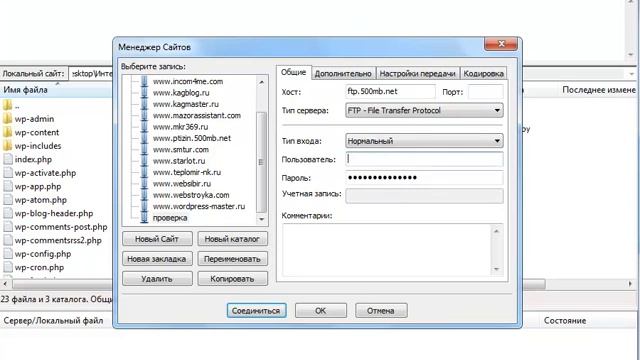Select the wp-comments-post.php file name

point(61,227)
